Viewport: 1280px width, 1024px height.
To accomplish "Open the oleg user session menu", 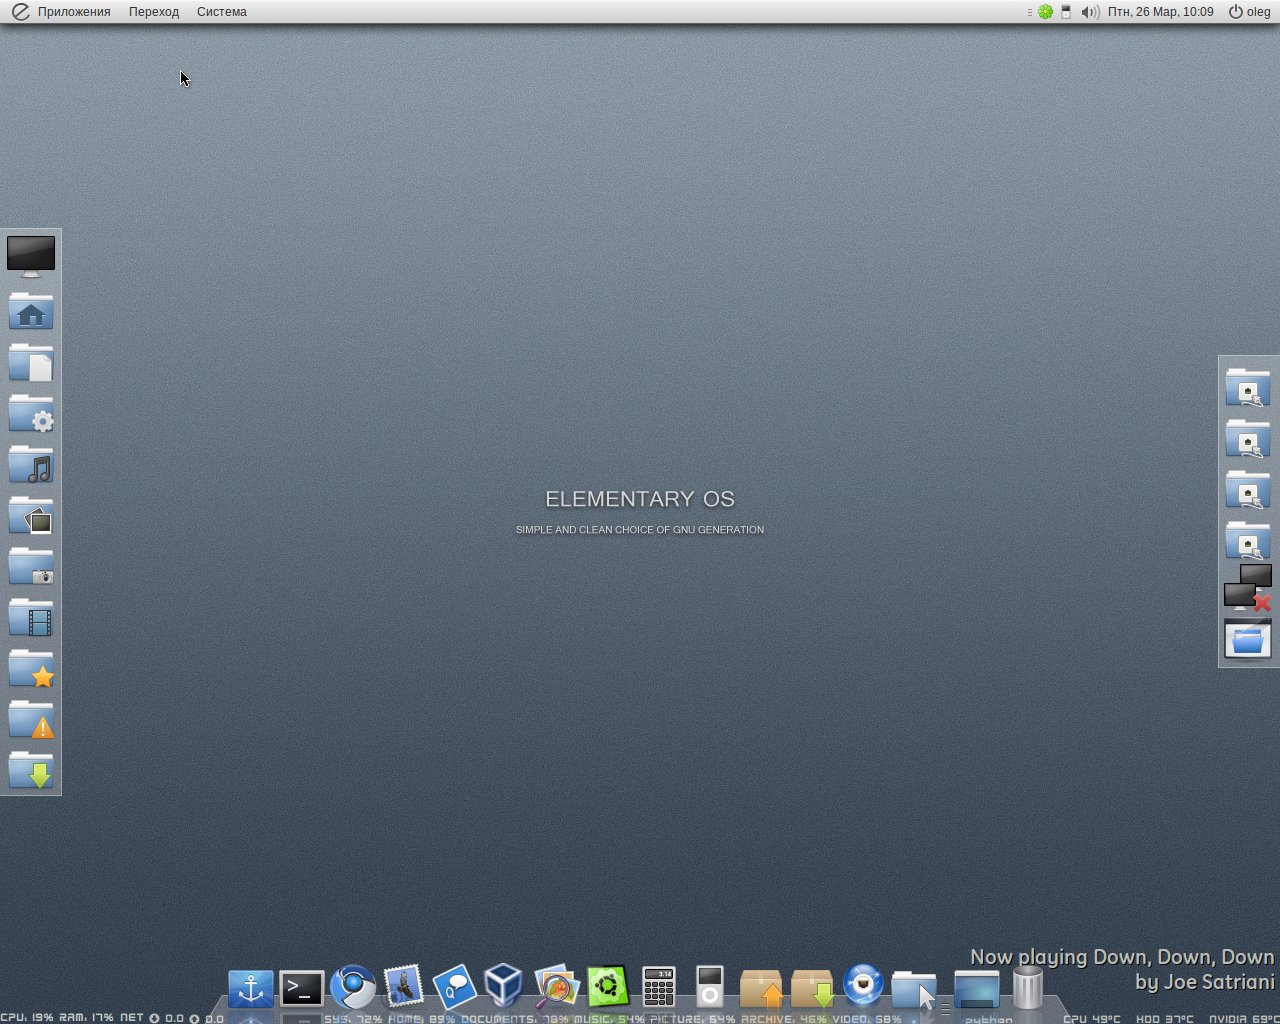I will tap(1250, 12).
